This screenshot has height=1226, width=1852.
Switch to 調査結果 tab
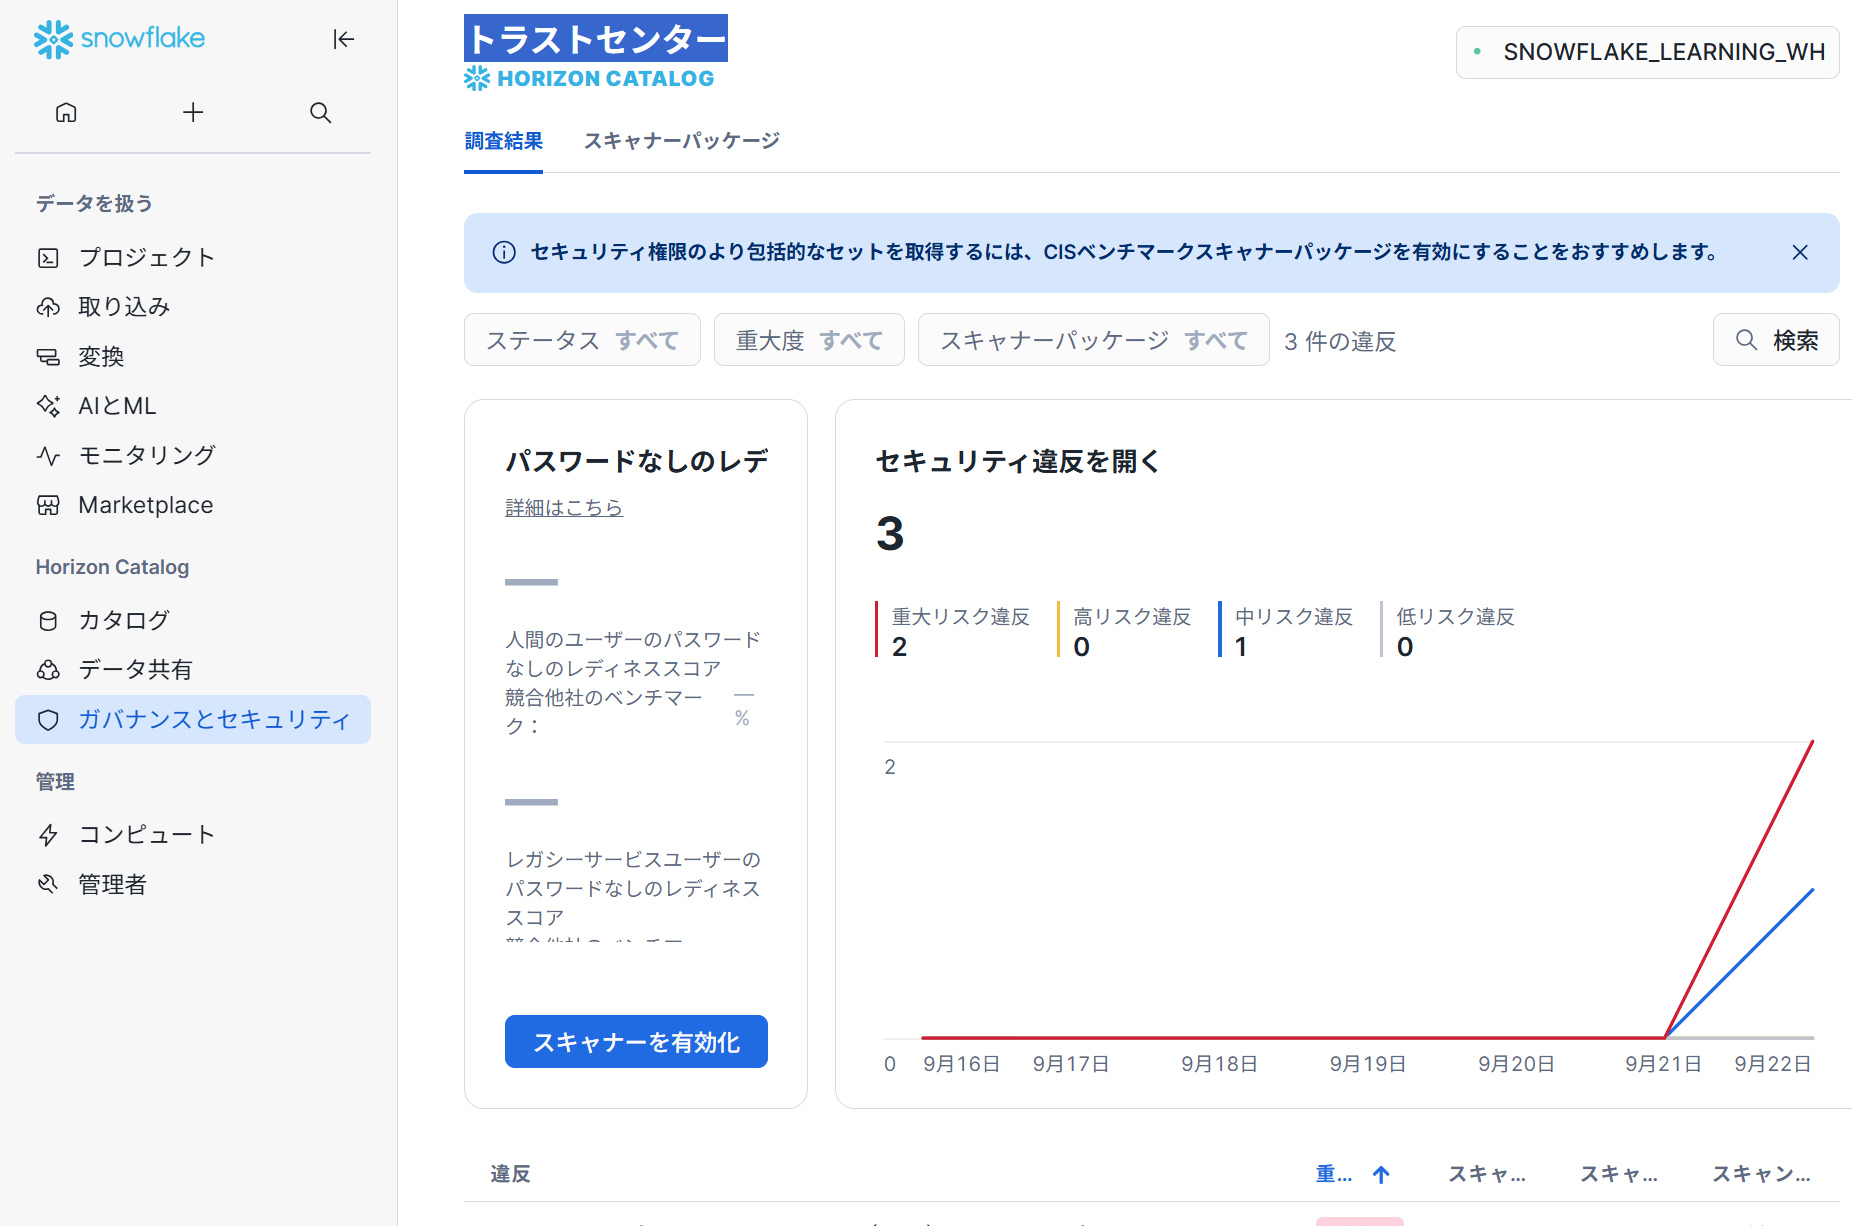[504, 141]
